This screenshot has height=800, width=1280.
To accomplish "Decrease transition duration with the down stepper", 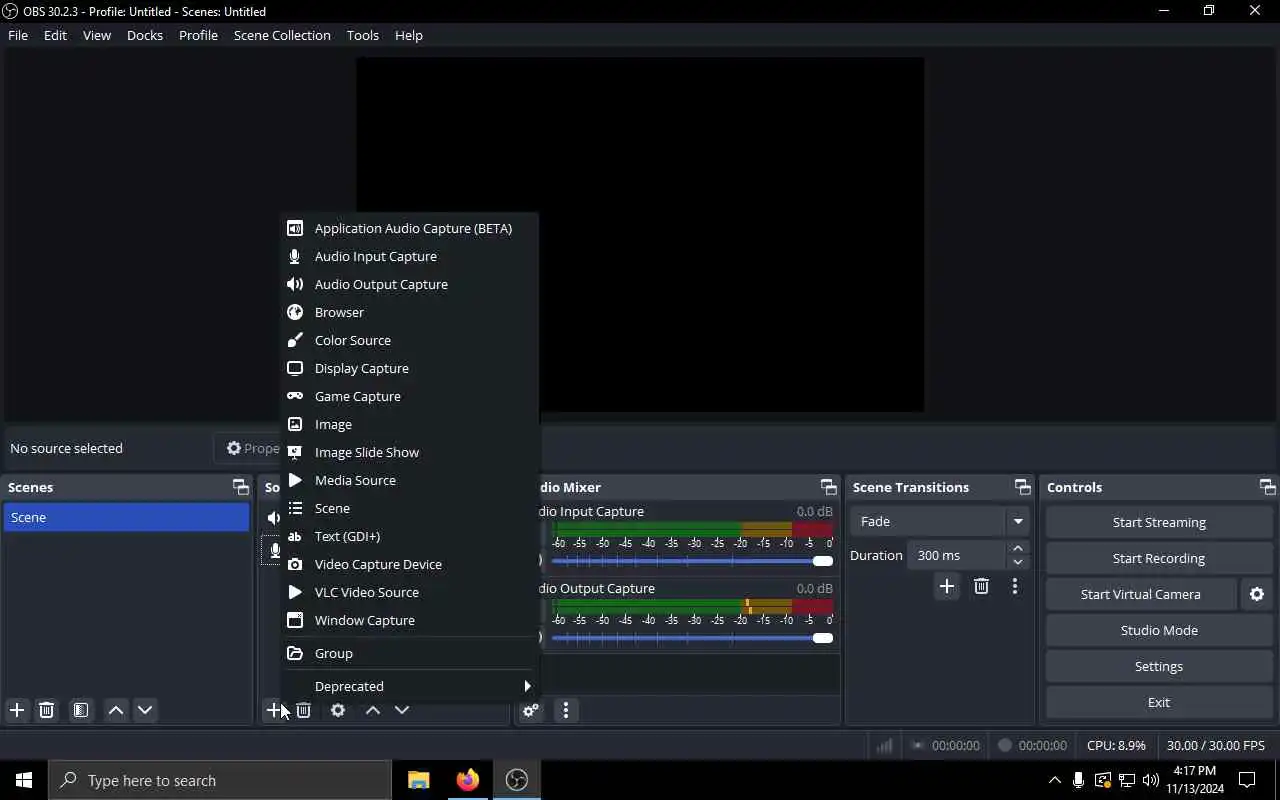I will point(1018,562).
